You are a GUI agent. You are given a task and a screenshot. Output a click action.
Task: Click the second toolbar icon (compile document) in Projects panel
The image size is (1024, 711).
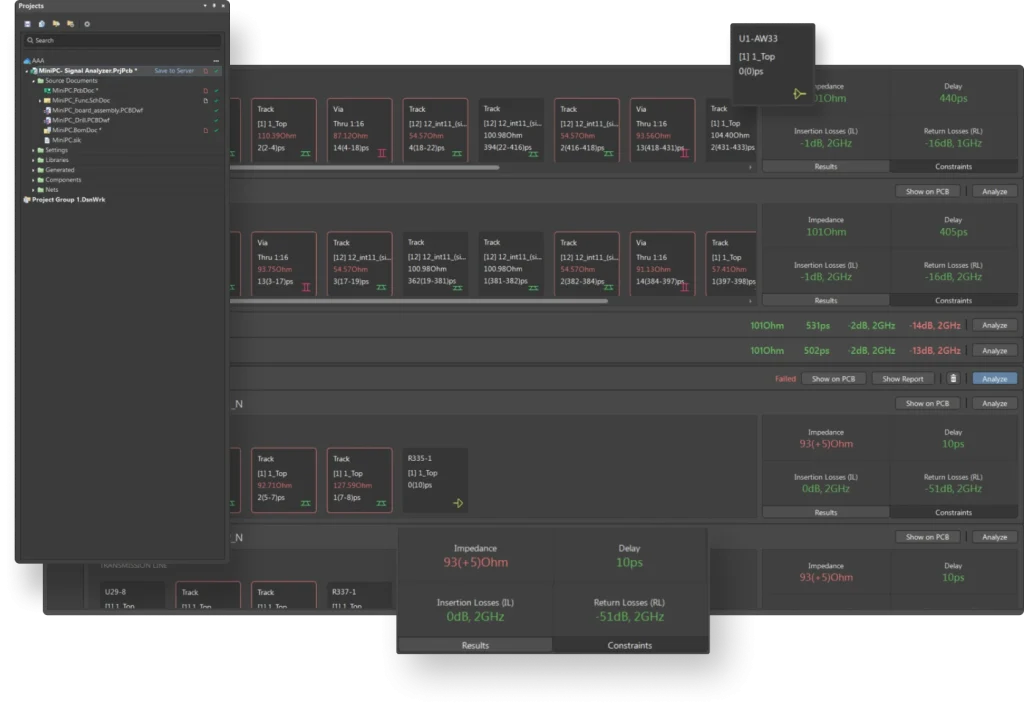41,23
